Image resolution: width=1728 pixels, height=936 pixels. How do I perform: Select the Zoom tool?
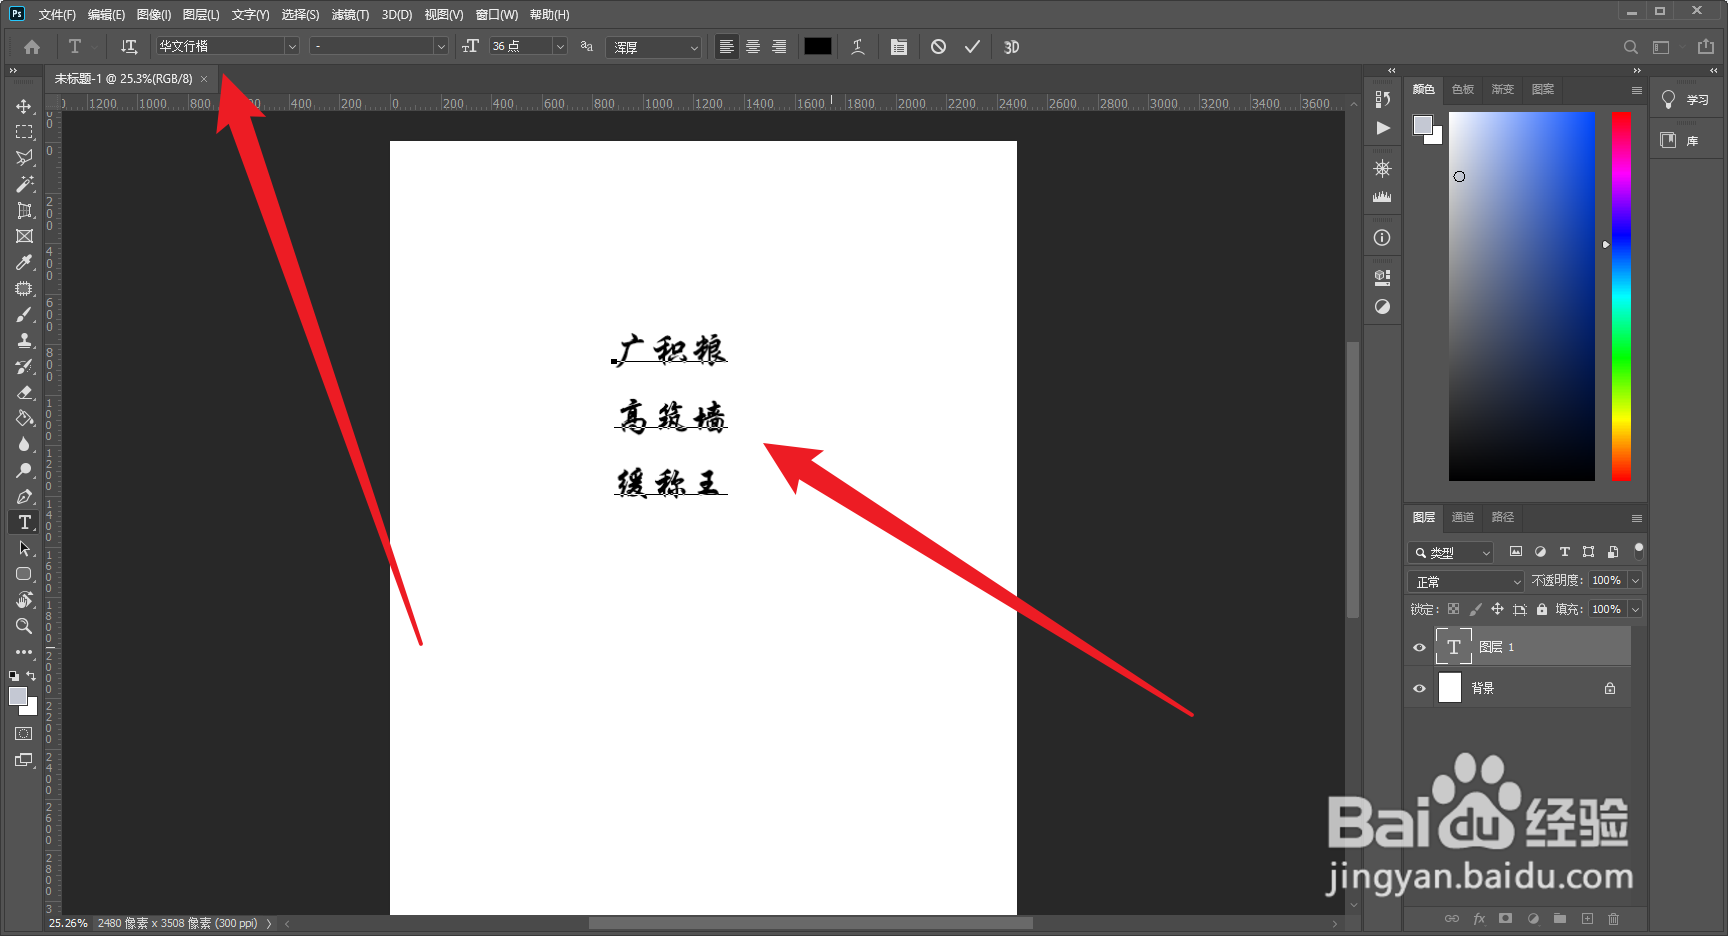tap(24, 626)
